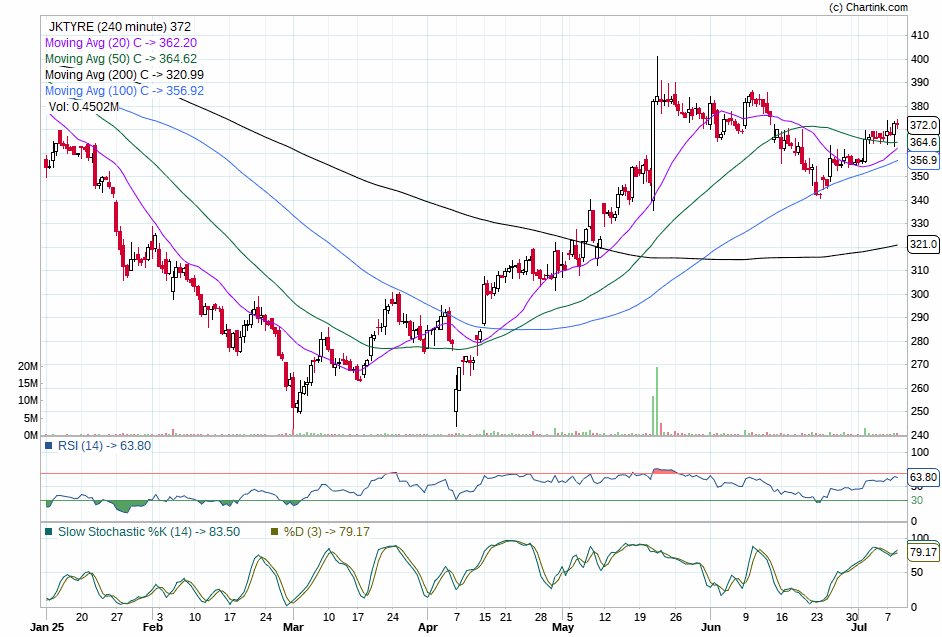Select the Moving Avg (100) legend label
The height and width of the screenshot is (637, 942).
pyautogui.click(x=124, y=91)
